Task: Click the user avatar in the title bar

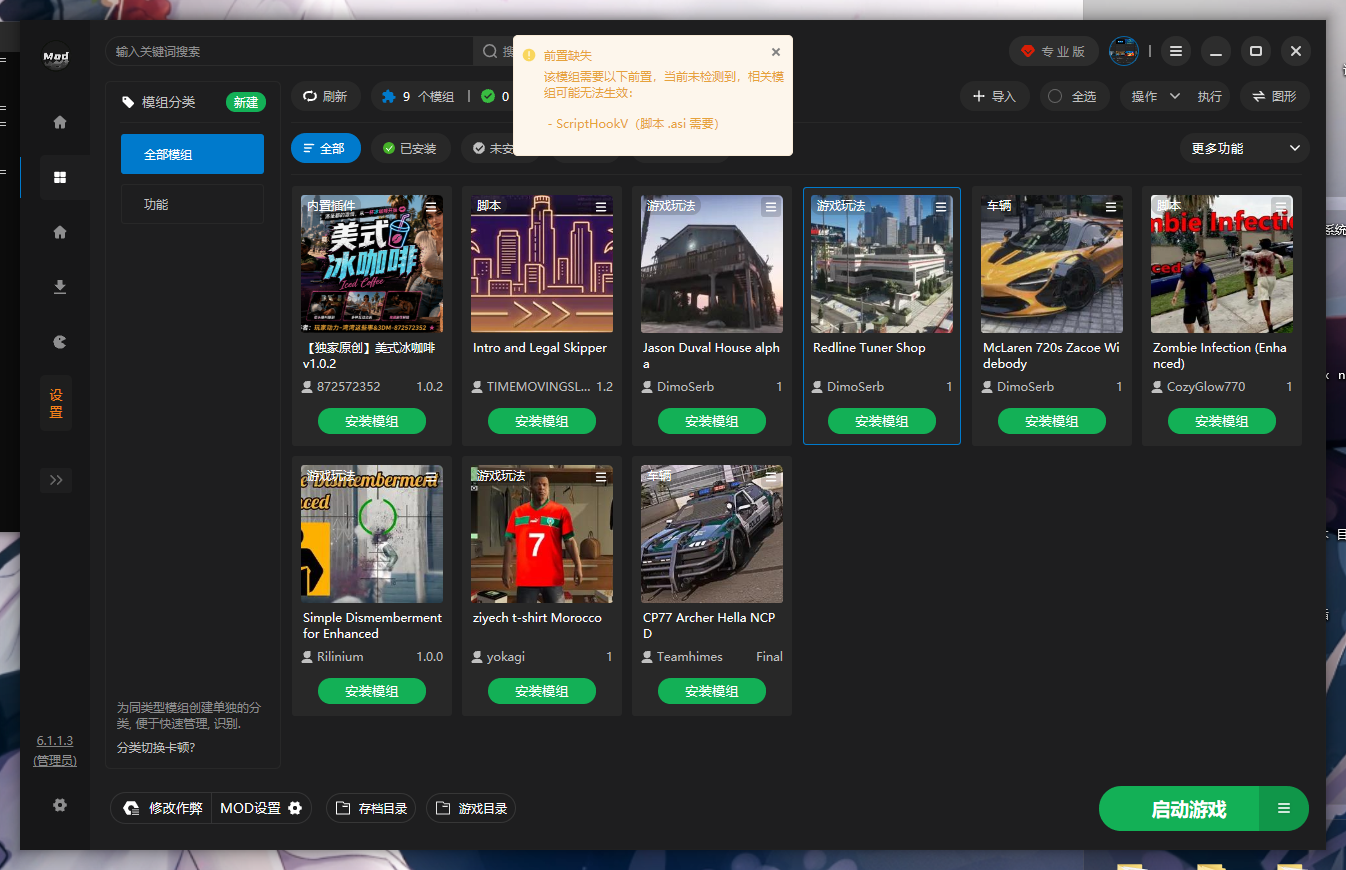Action: coord(1124,51)
